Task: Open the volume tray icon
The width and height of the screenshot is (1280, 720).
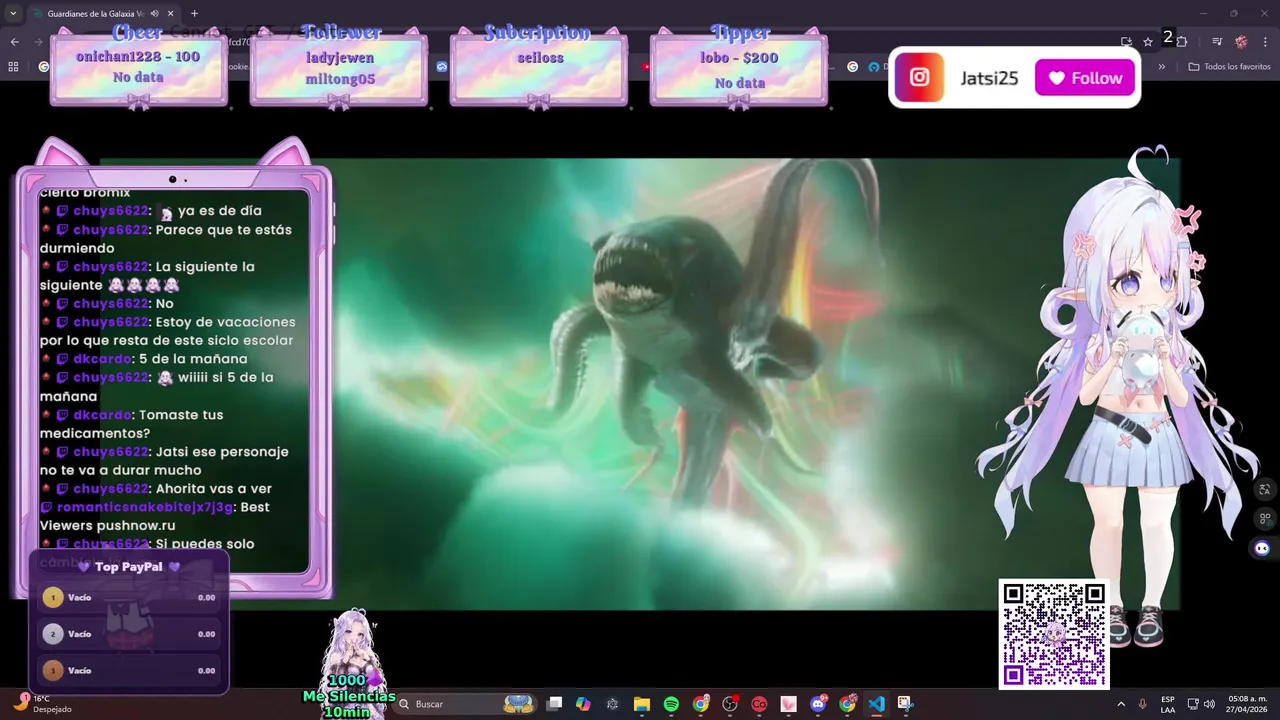Action: [x=1209, y=704]
